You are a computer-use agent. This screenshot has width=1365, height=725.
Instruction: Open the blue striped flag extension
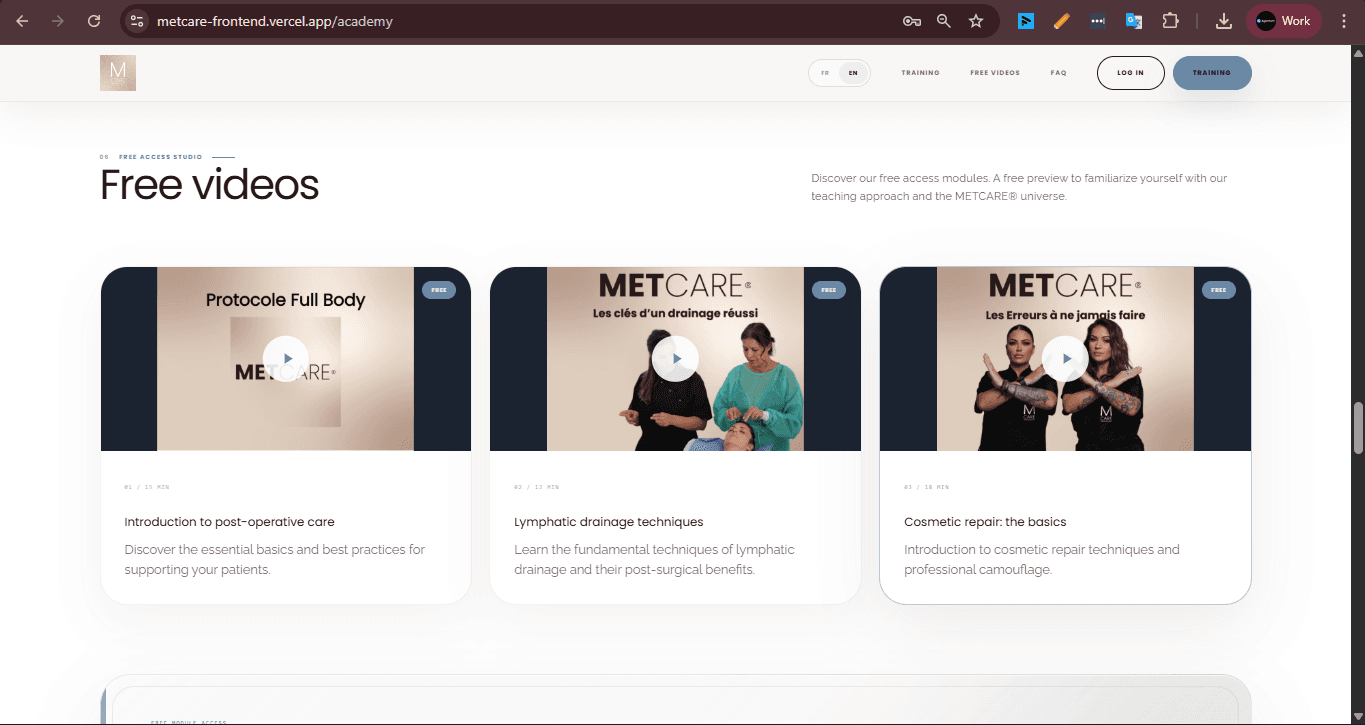pyautogui.click(x=1026, y=21)
